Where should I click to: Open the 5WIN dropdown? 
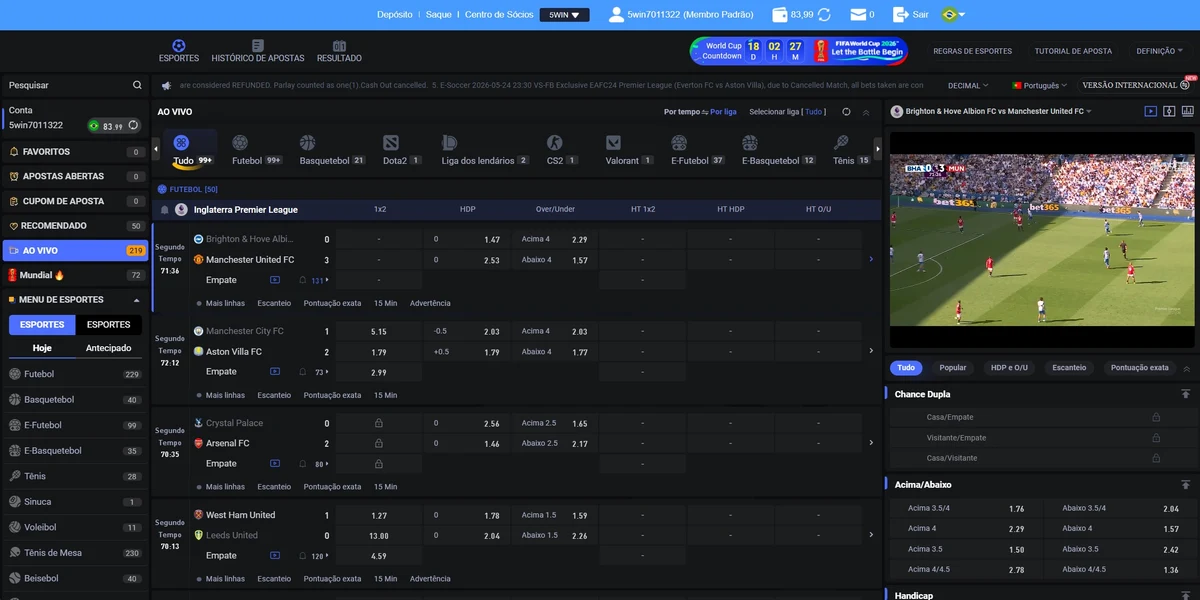coord(564,15)
